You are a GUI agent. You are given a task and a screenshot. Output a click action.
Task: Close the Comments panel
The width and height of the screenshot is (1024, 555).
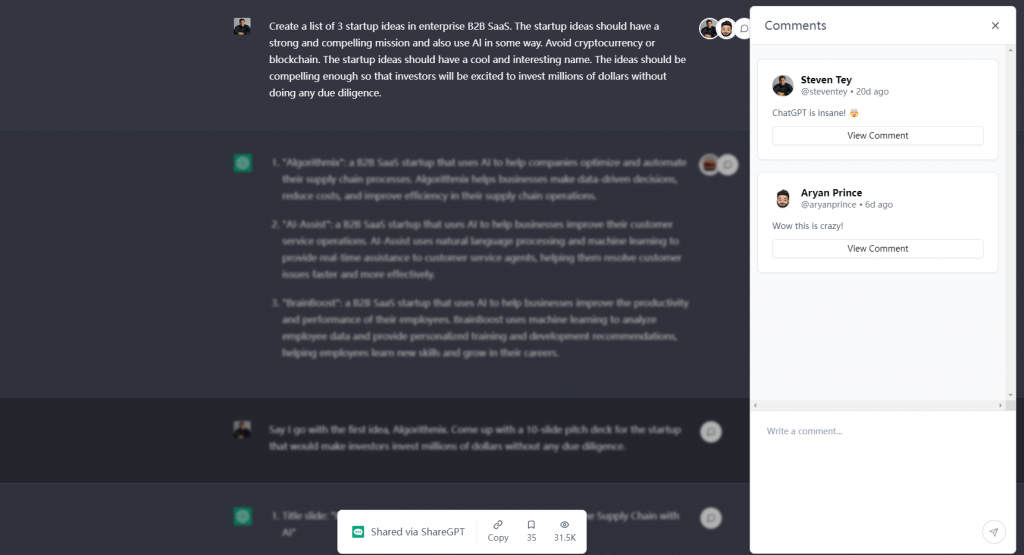tap(995, 25)
